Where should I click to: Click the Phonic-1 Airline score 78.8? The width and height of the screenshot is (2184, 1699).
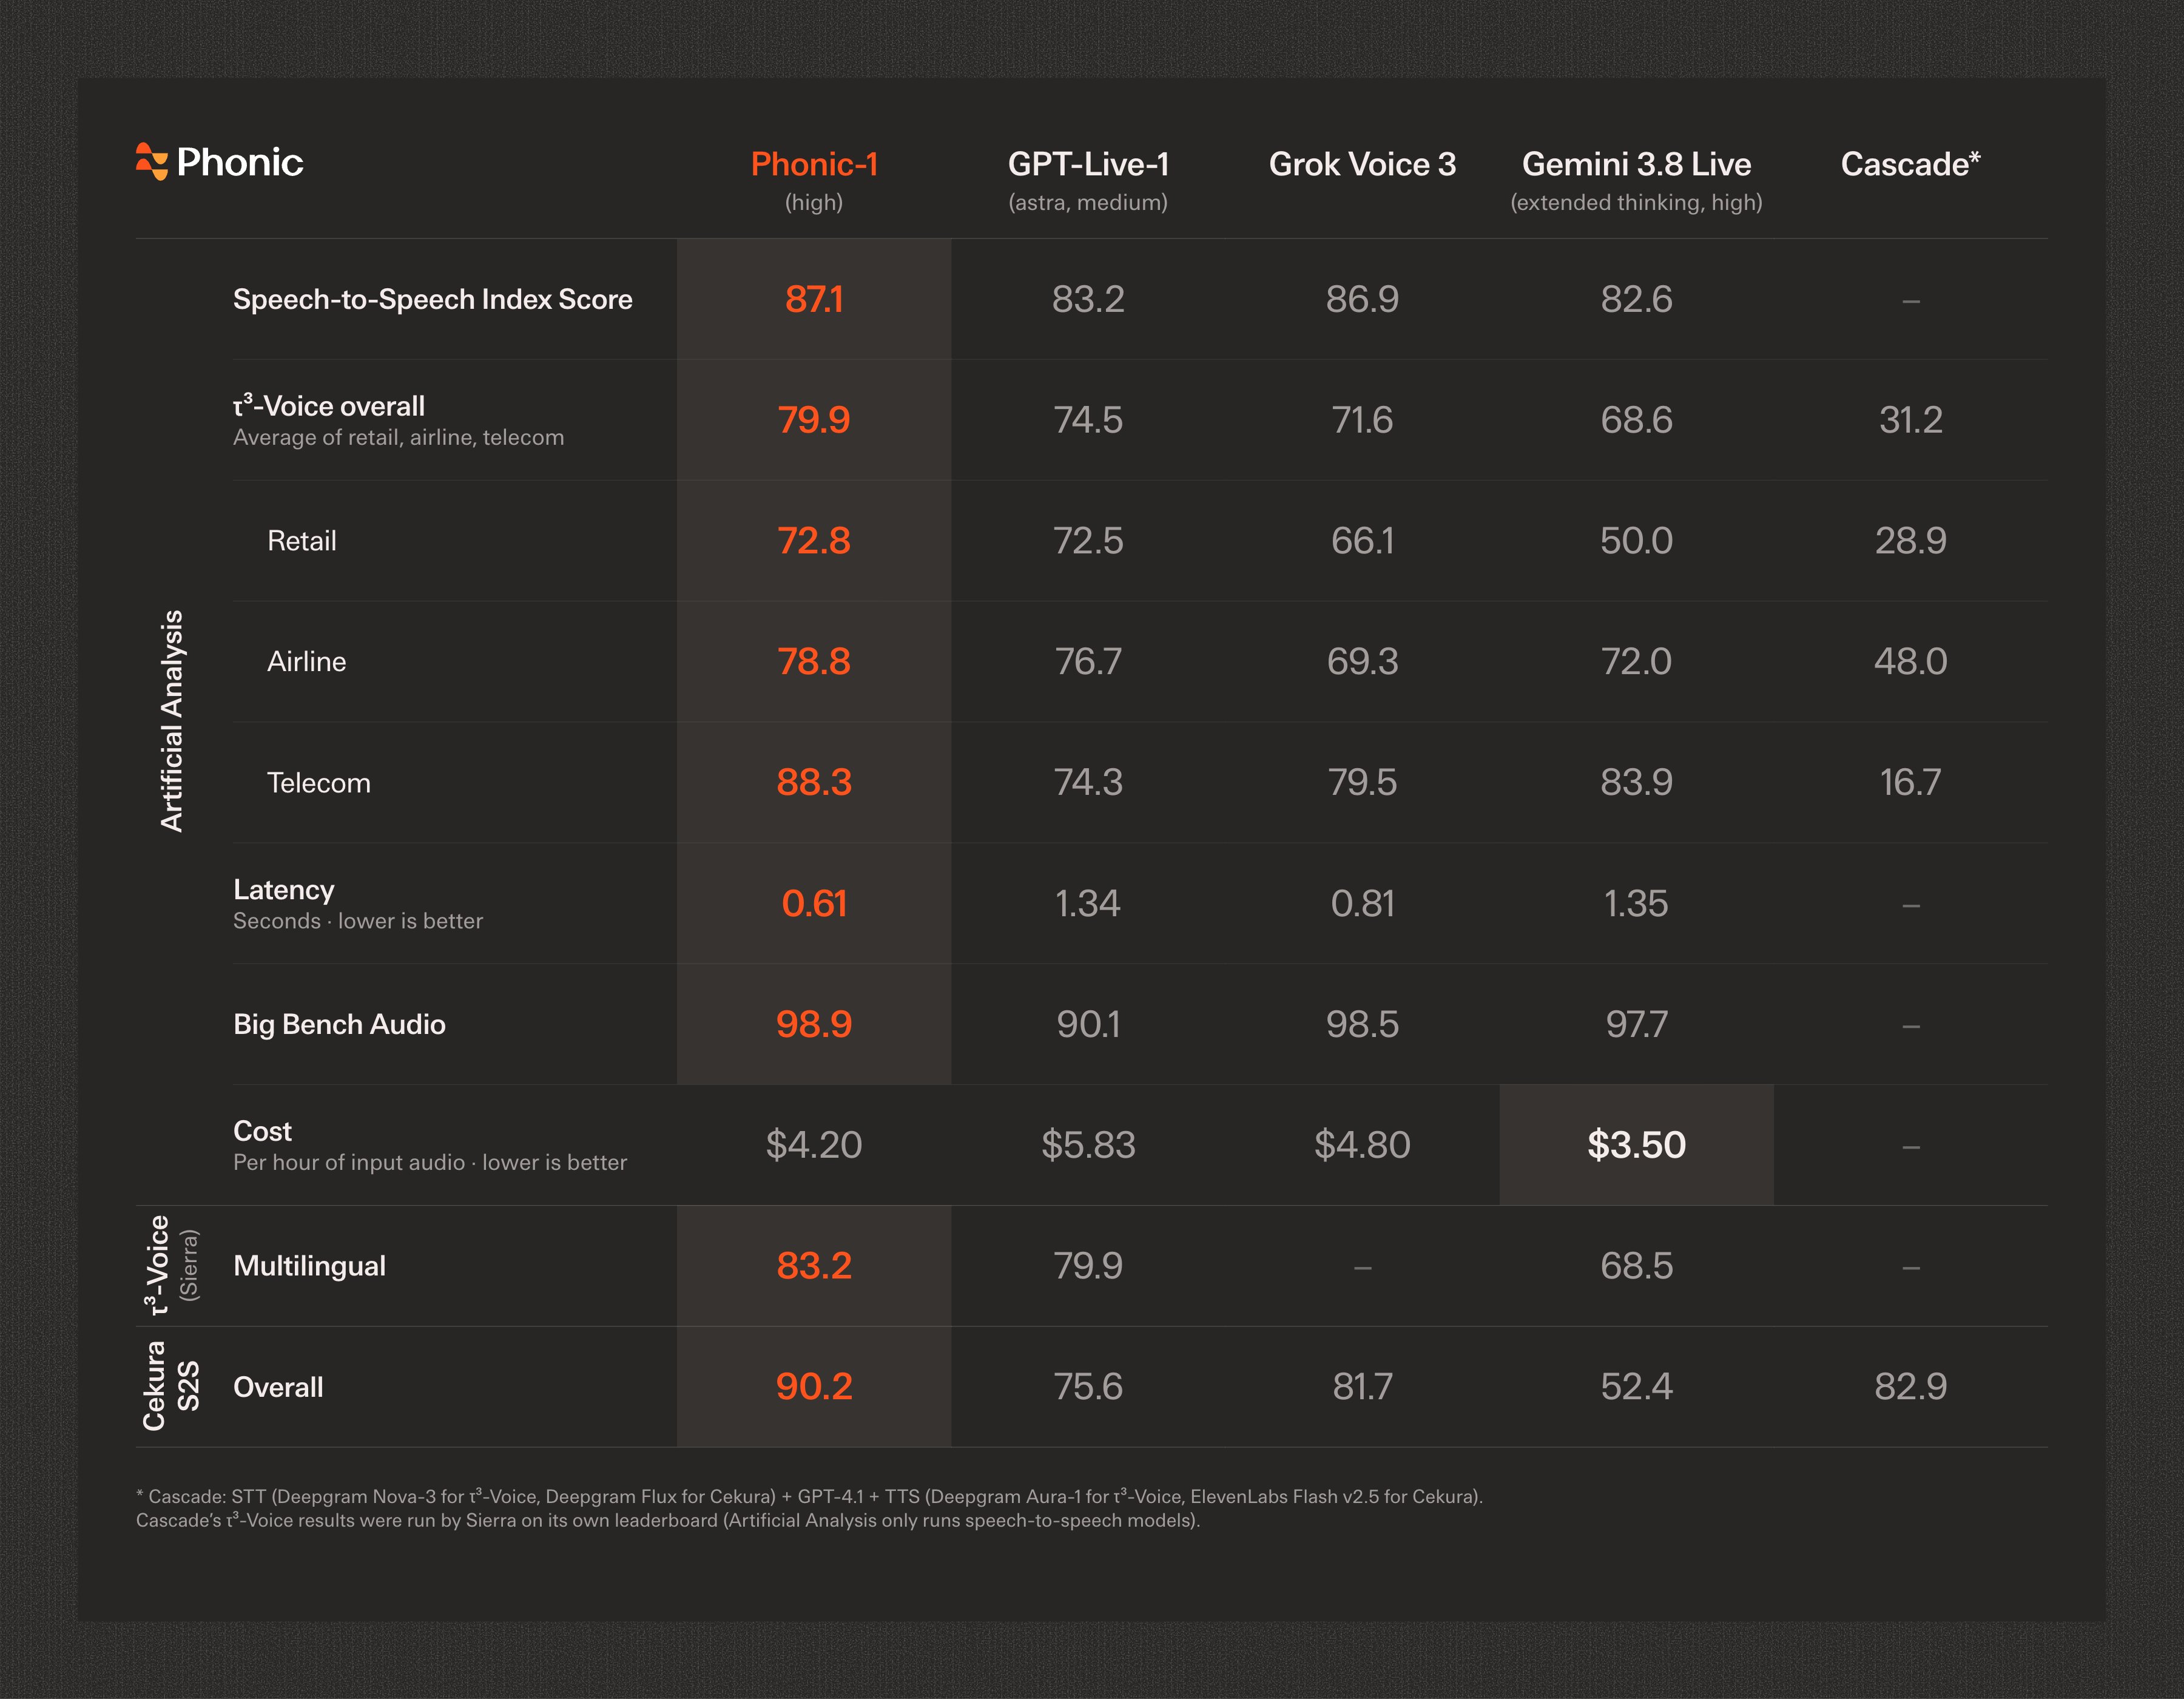click(x=814, y=662)
